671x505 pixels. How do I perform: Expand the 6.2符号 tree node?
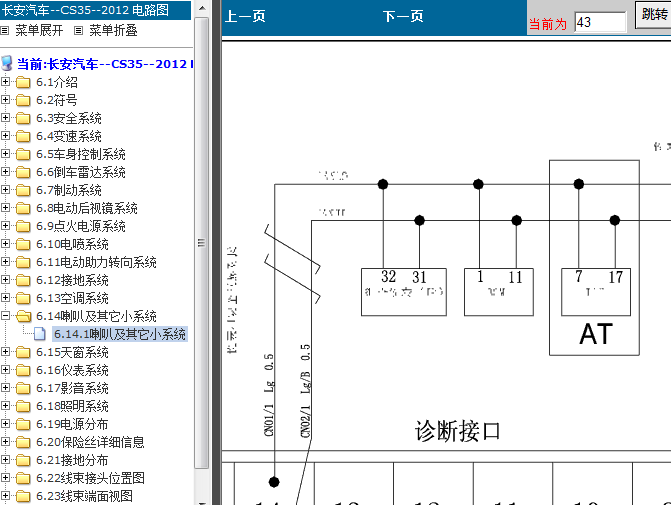(x=5, y=100)
